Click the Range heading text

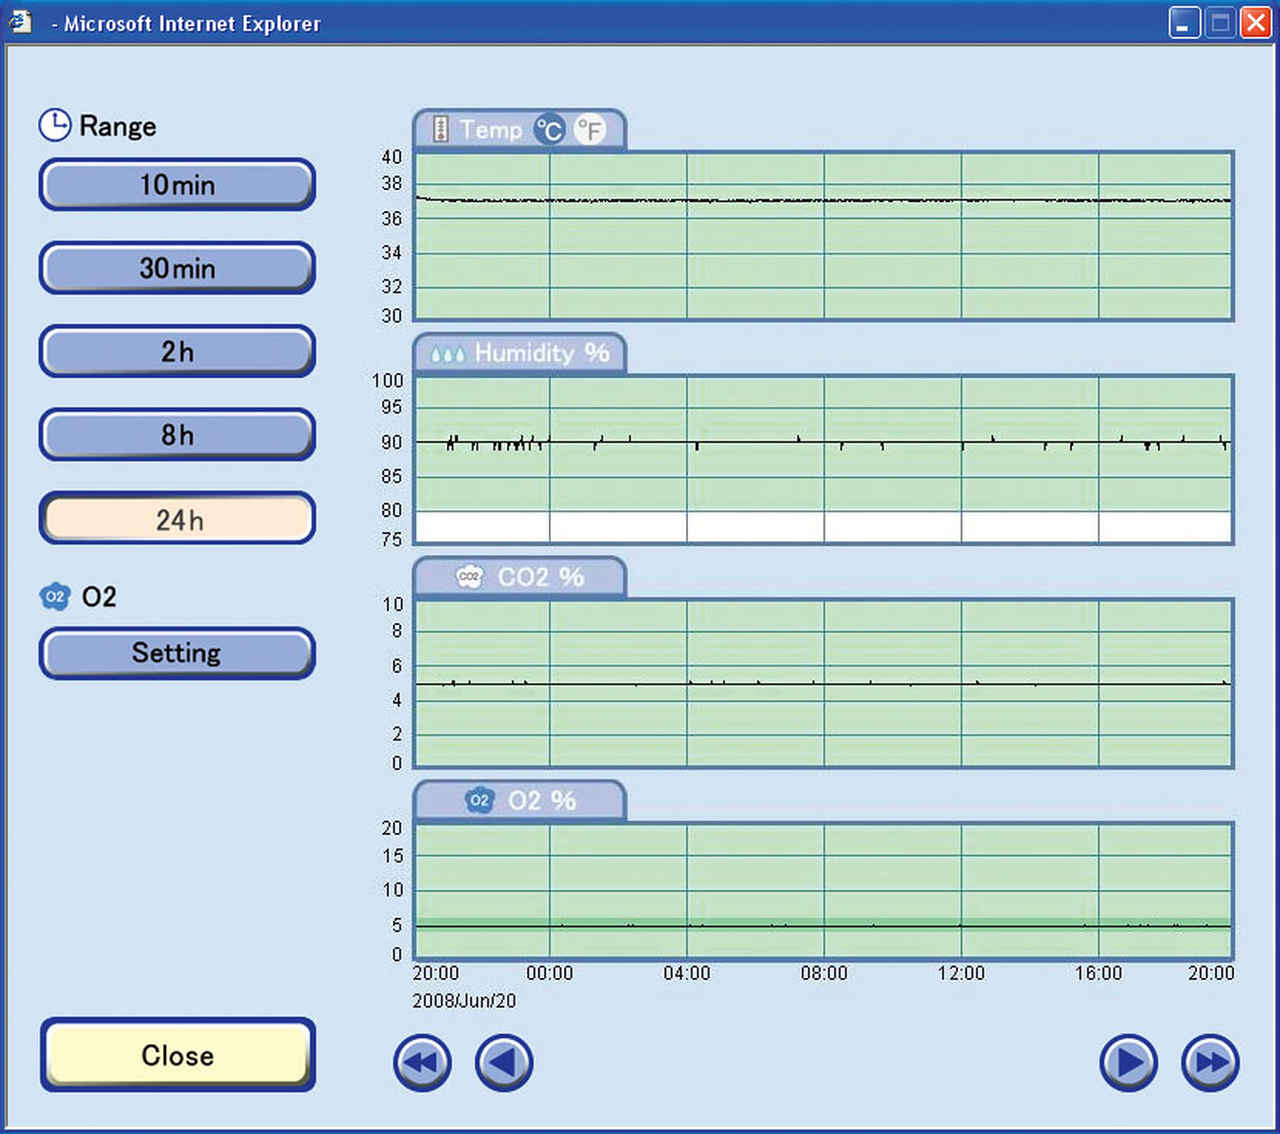click(x=117, y=126)
